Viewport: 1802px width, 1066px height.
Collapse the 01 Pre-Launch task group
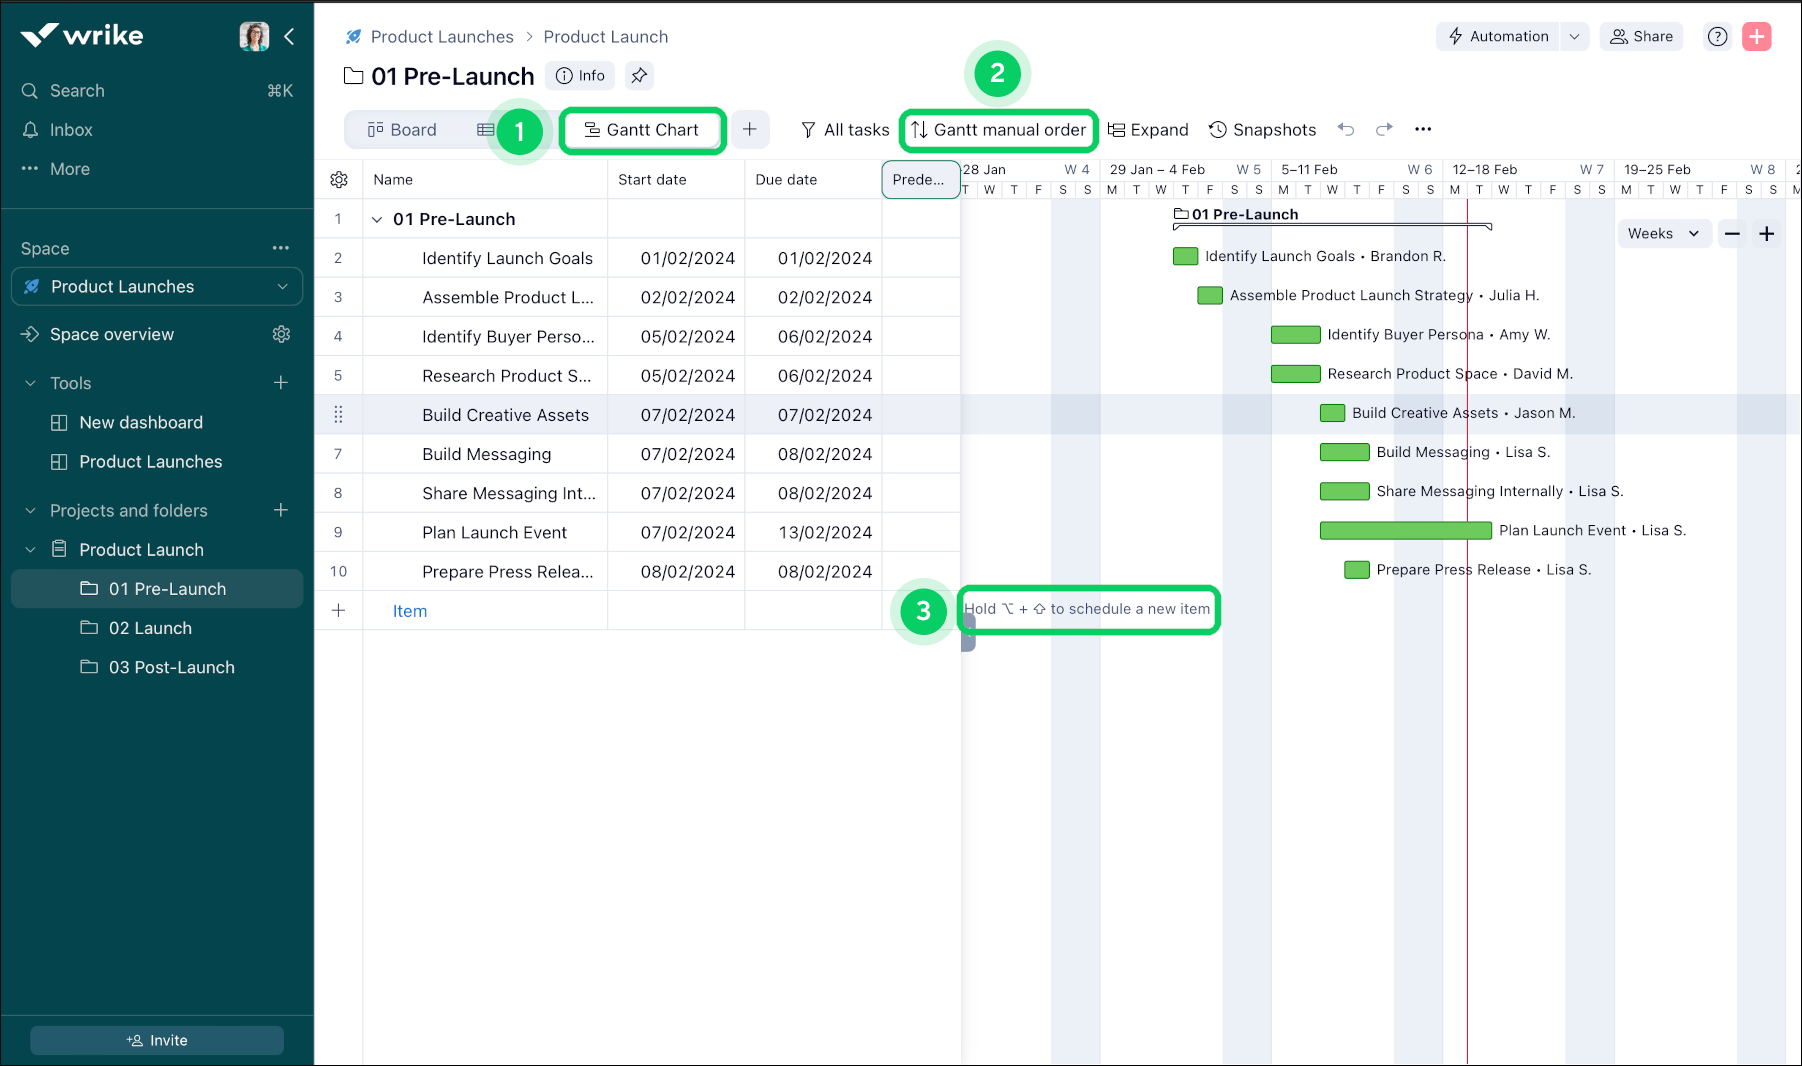click(x=376, y=218)
